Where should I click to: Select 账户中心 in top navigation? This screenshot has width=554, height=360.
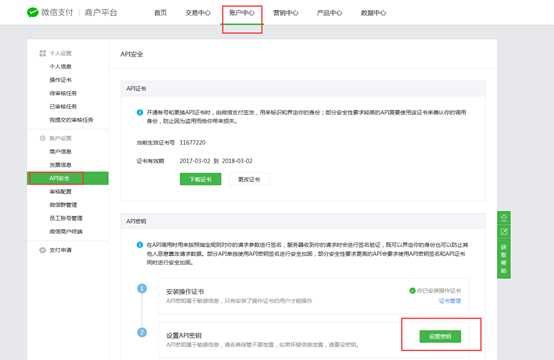pyautogui.click(x=242, y=13)
